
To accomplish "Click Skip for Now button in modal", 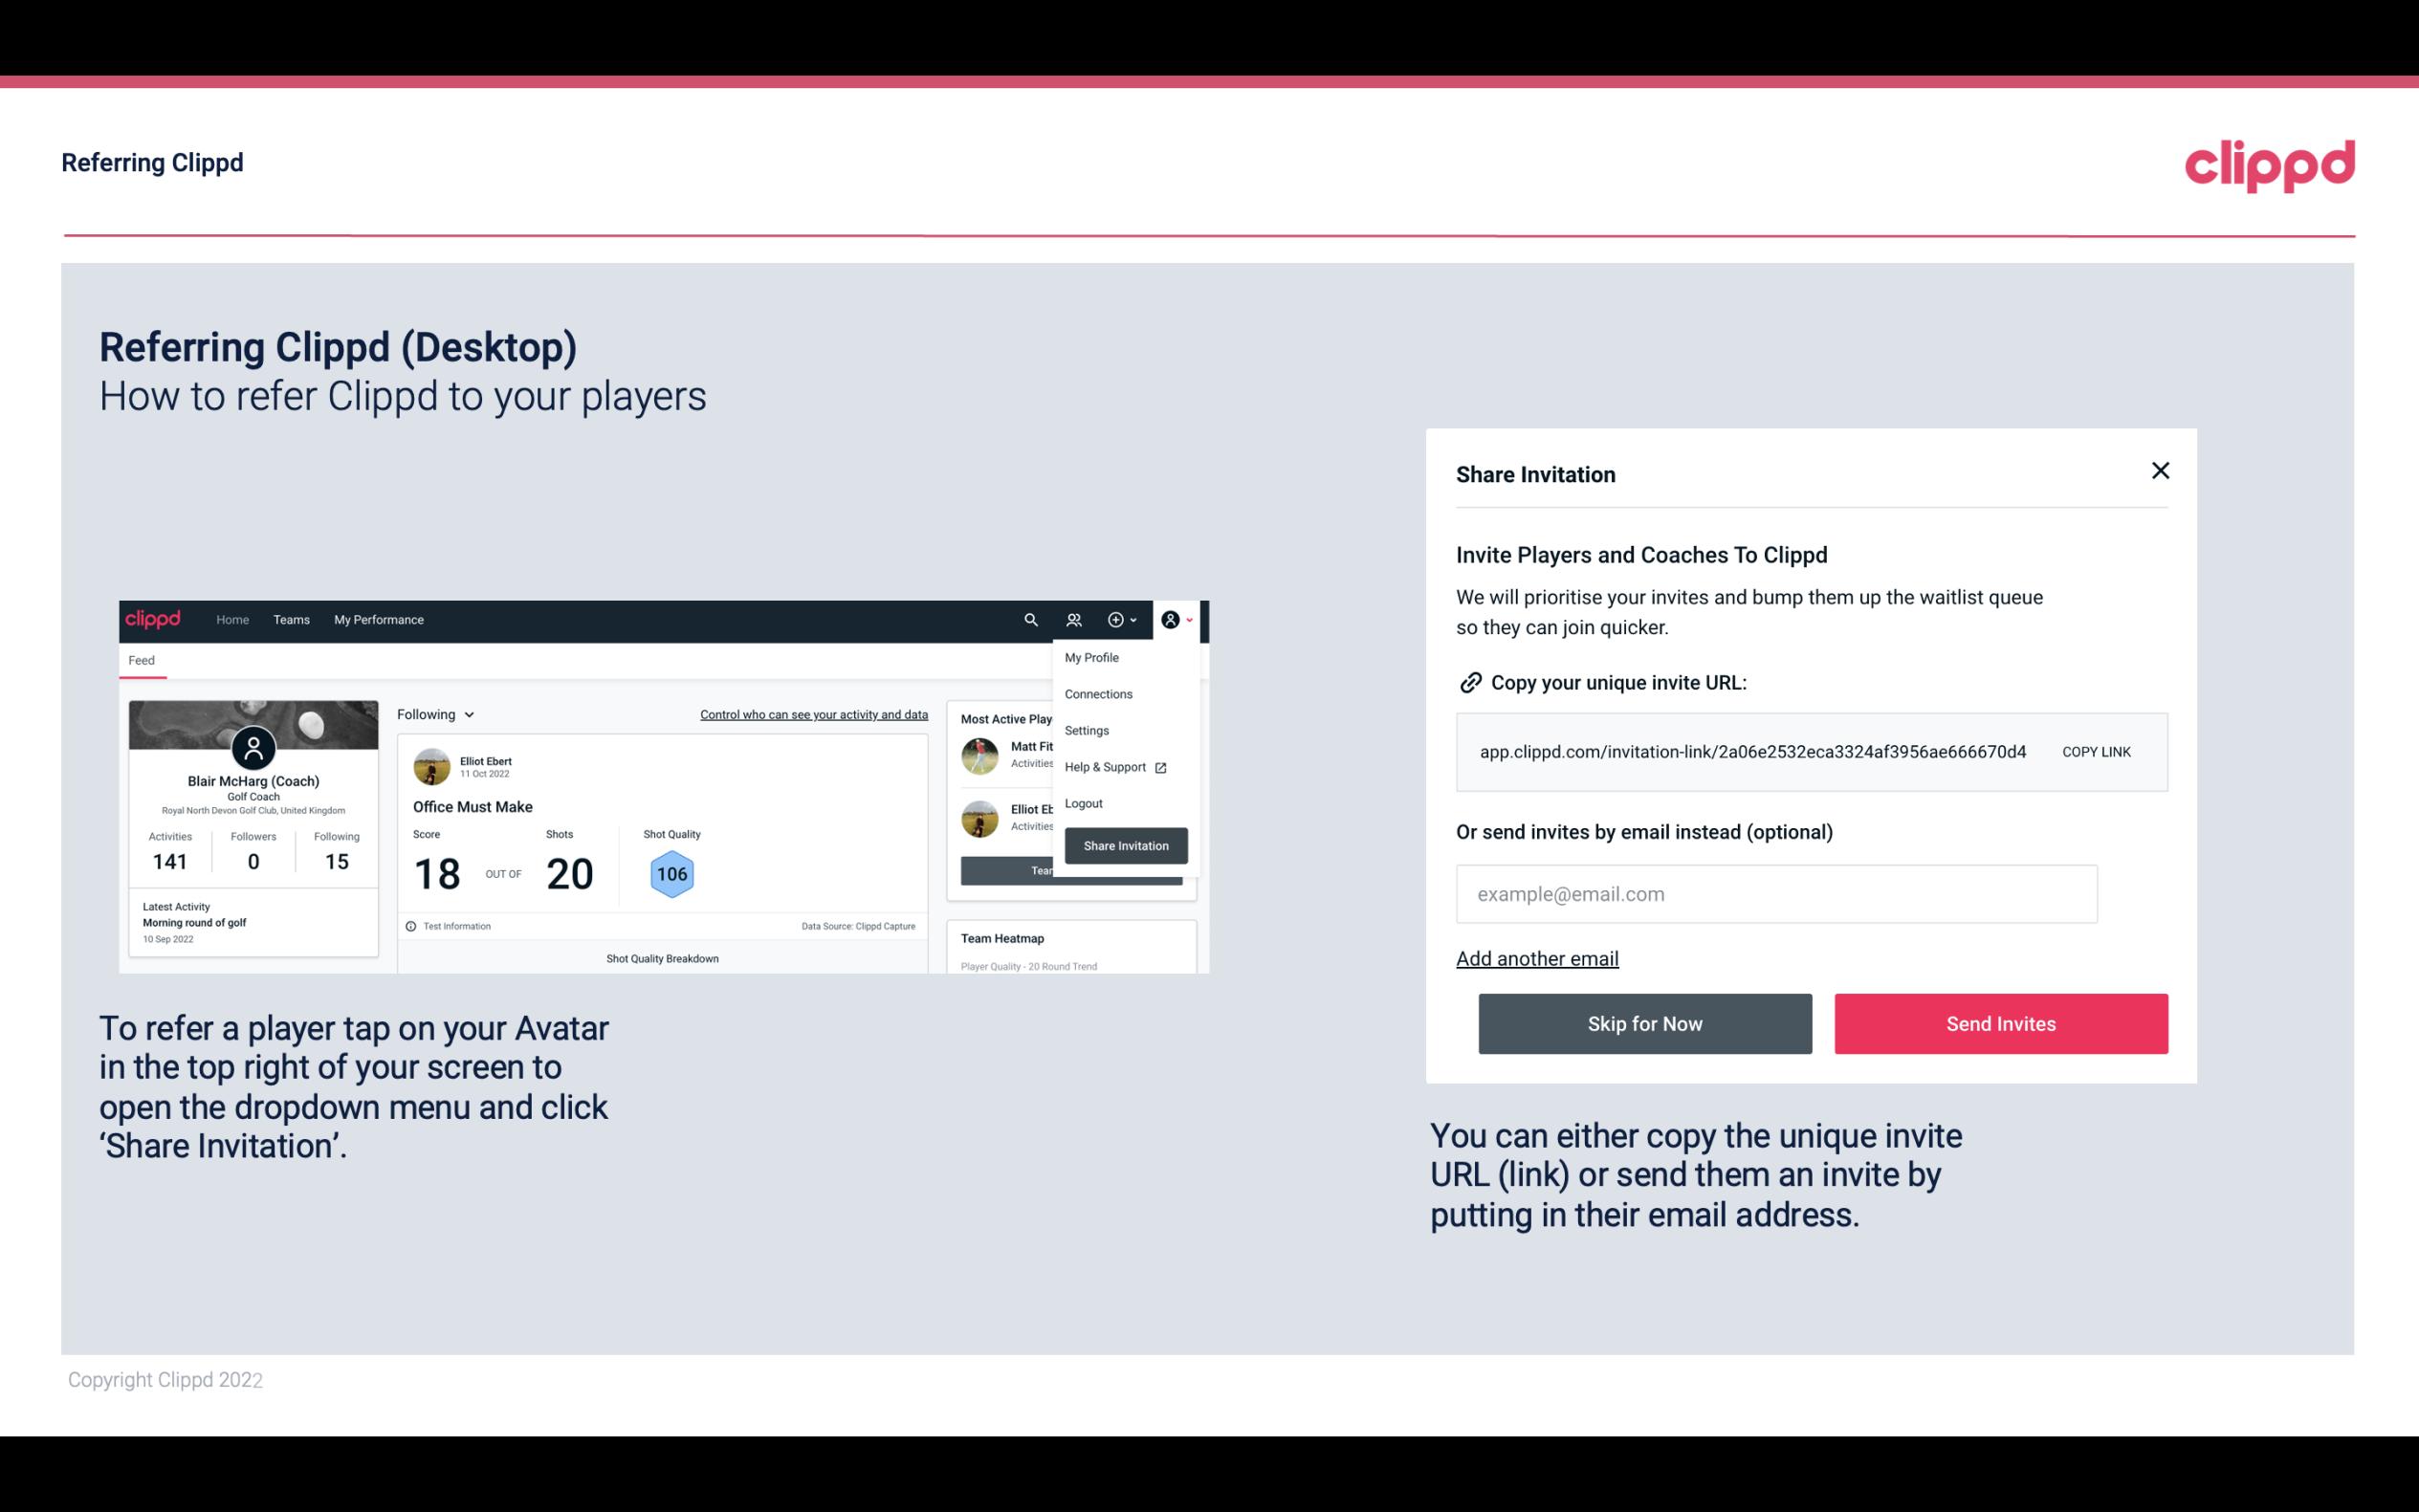I will pyautogui.click(x=1644, y=1022).
